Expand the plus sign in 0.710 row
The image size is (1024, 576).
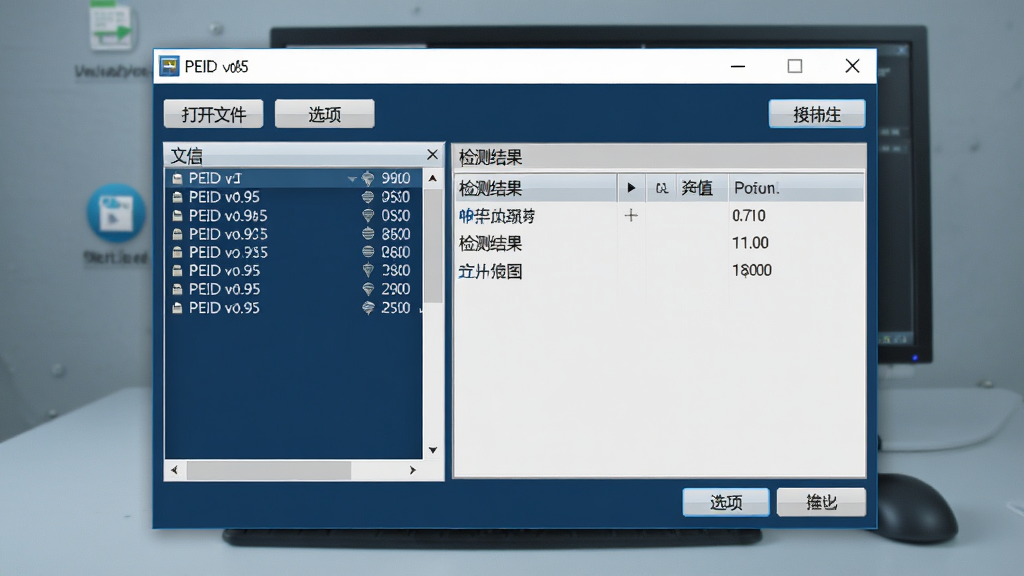click(x=631, y=216)
